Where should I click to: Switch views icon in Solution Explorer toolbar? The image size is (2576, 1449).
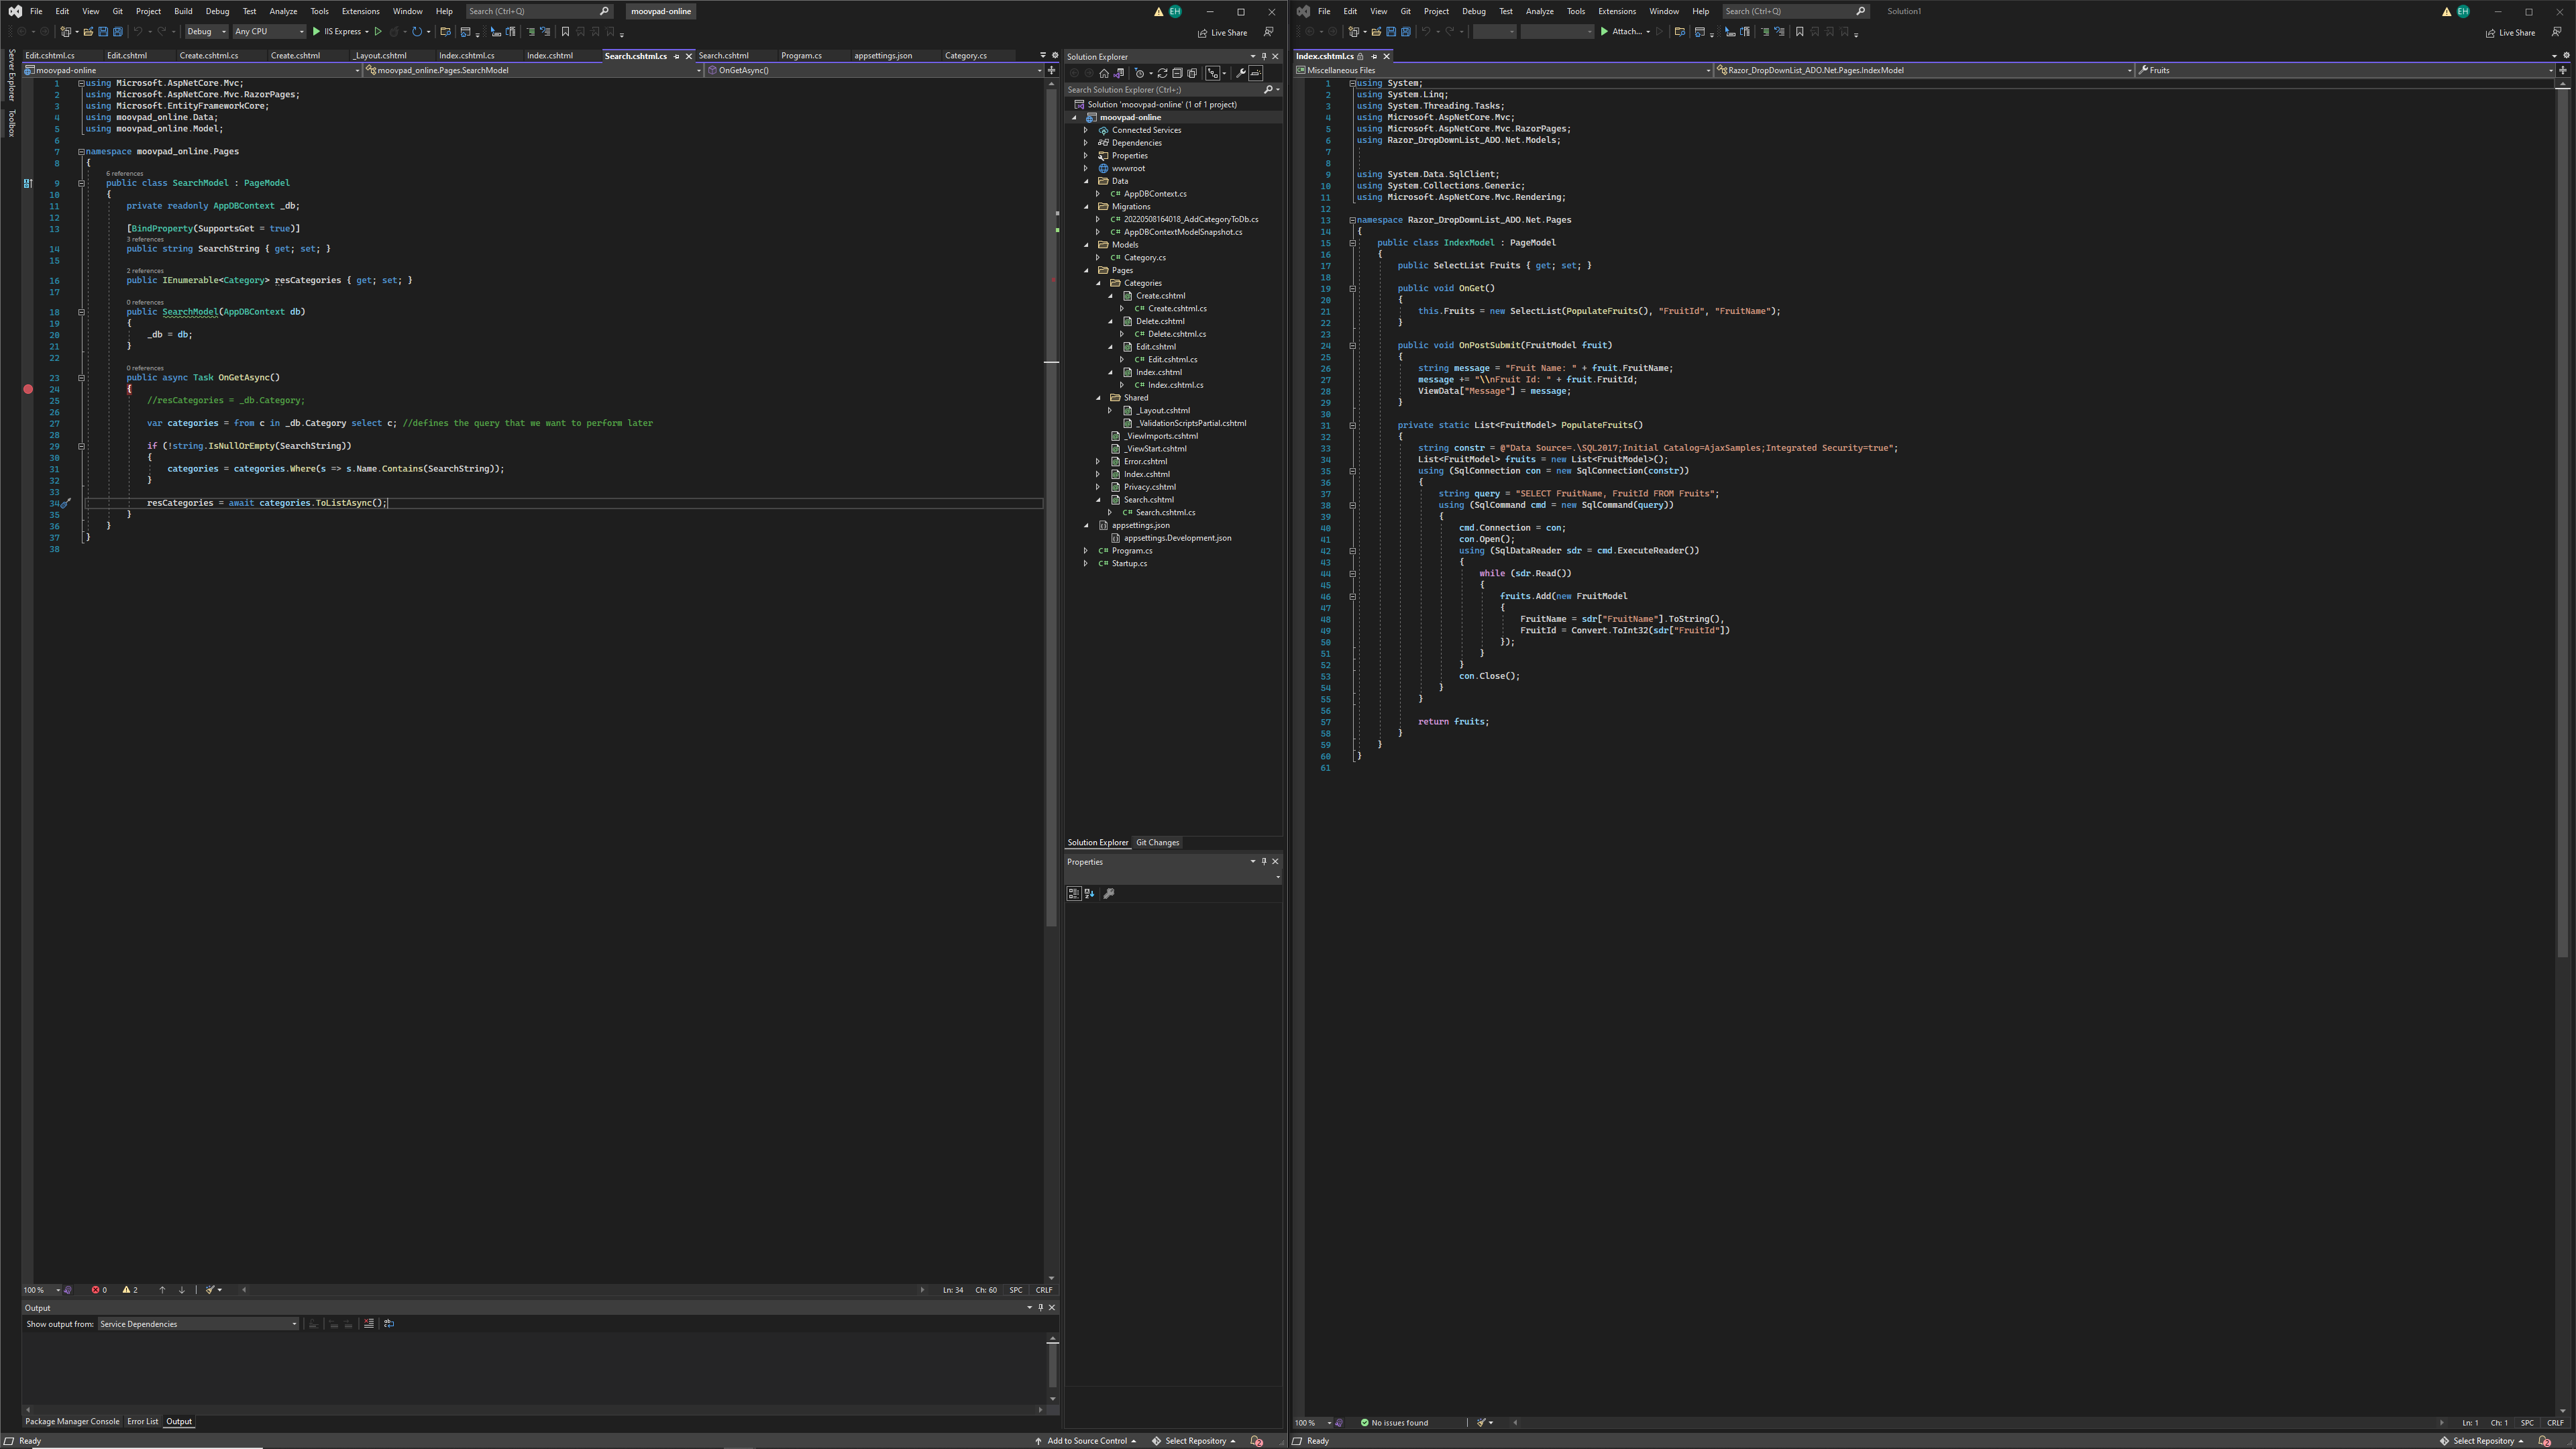tap(1119, 73)
